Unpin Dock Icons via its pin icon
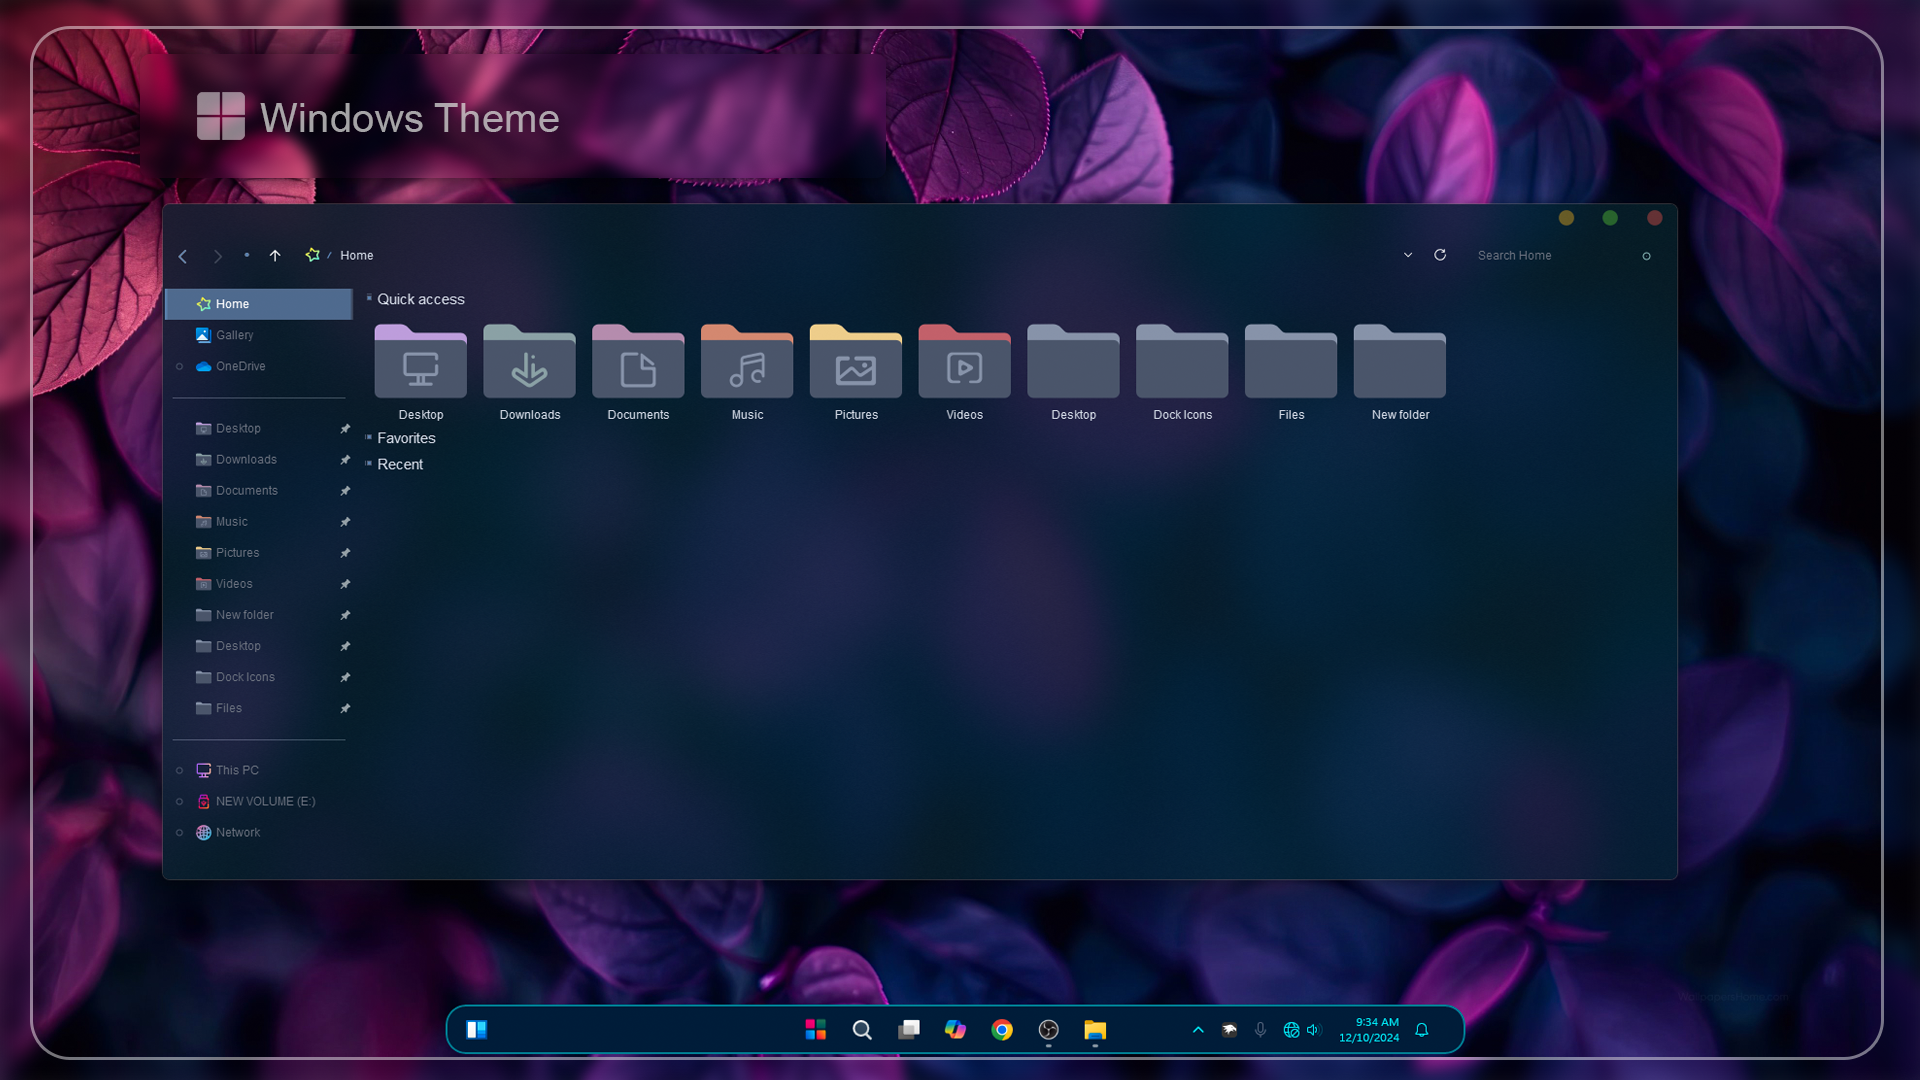 click(x=345, y=676)
